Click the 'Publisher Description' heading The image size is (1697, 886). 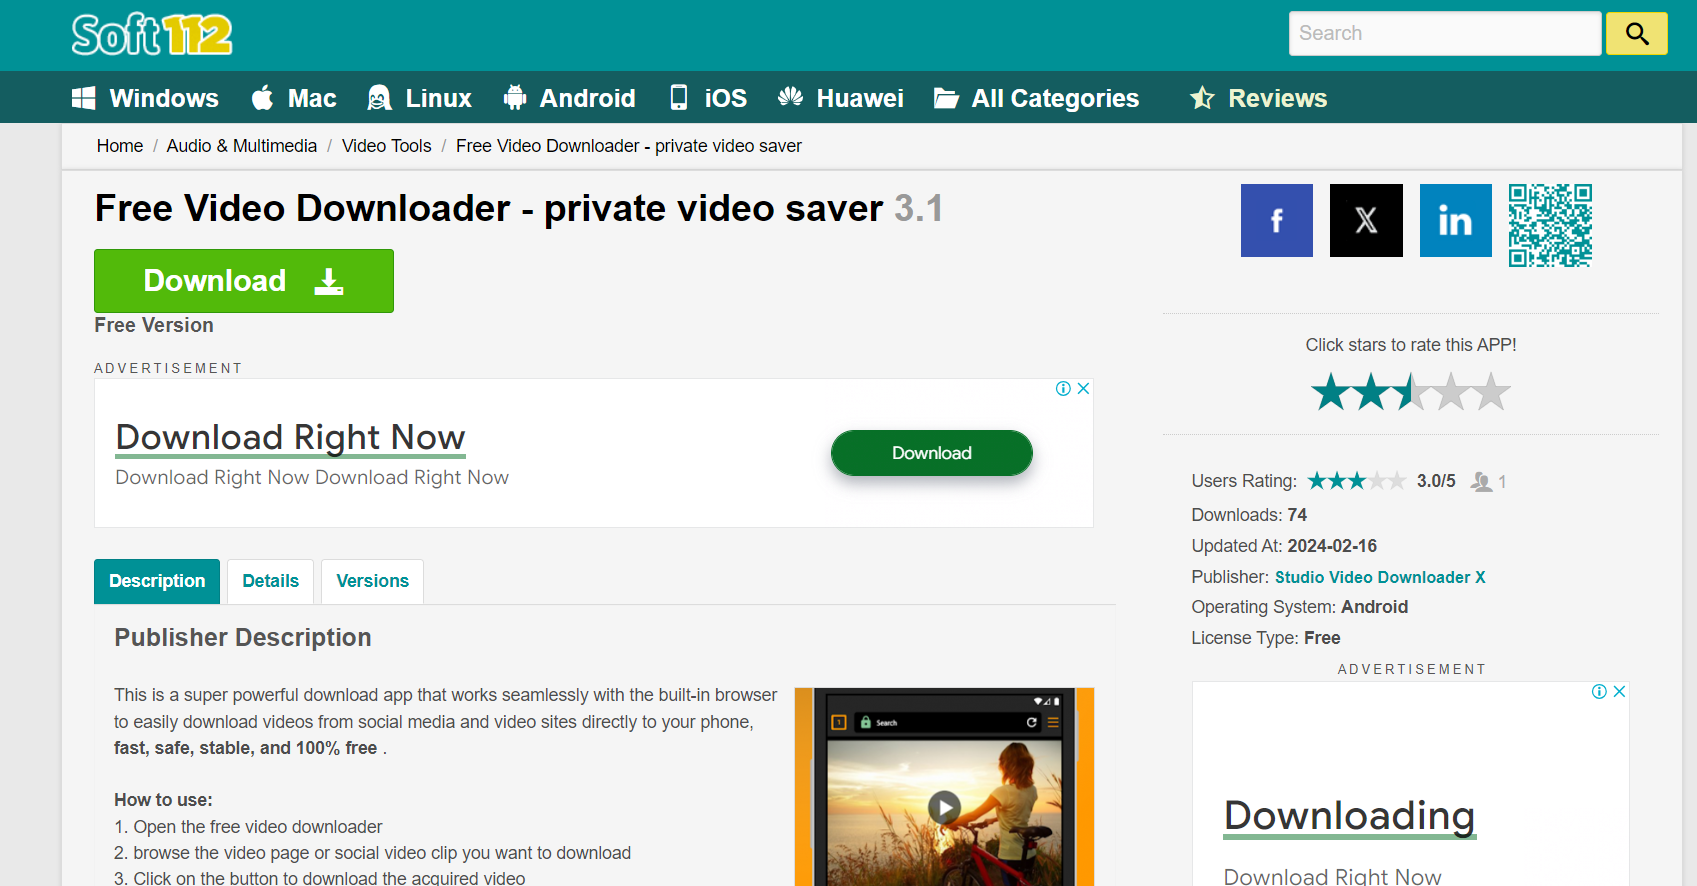(243, 638)
